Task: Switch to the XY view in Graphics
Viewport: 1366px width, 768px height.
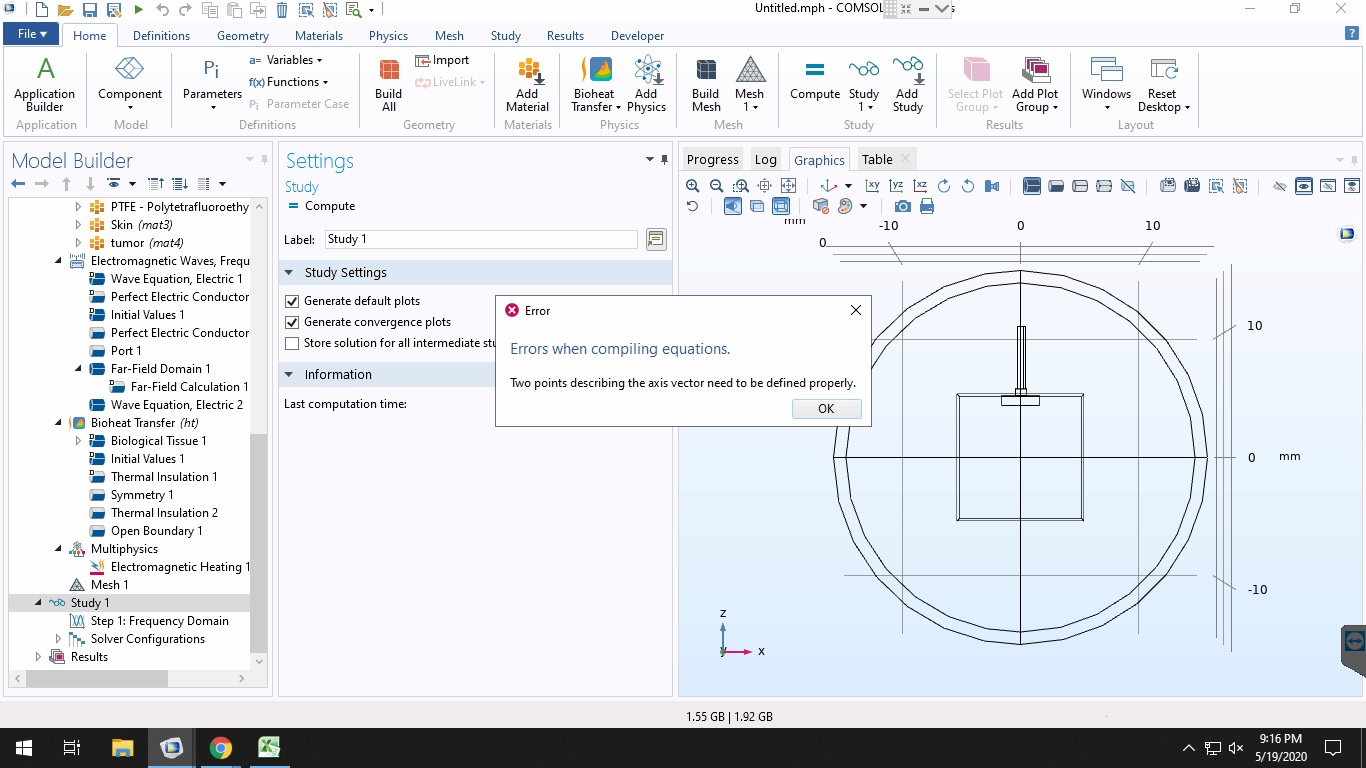Action: [872, 186]
